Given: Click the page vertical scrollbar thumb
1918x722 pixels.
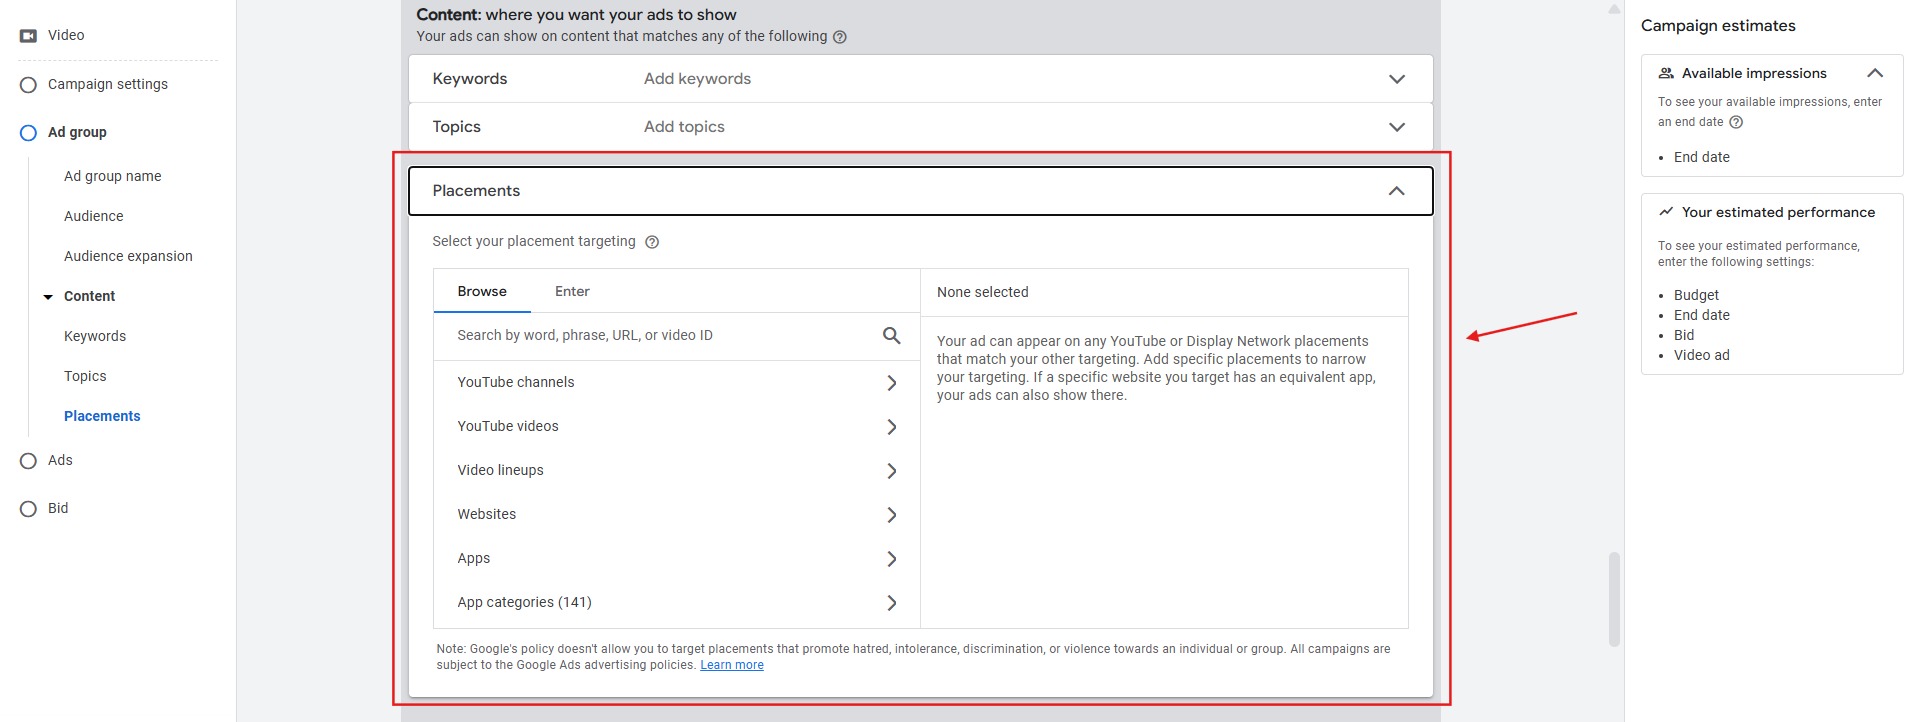Looking at the screenshot, I should [x=1613, y=598].
